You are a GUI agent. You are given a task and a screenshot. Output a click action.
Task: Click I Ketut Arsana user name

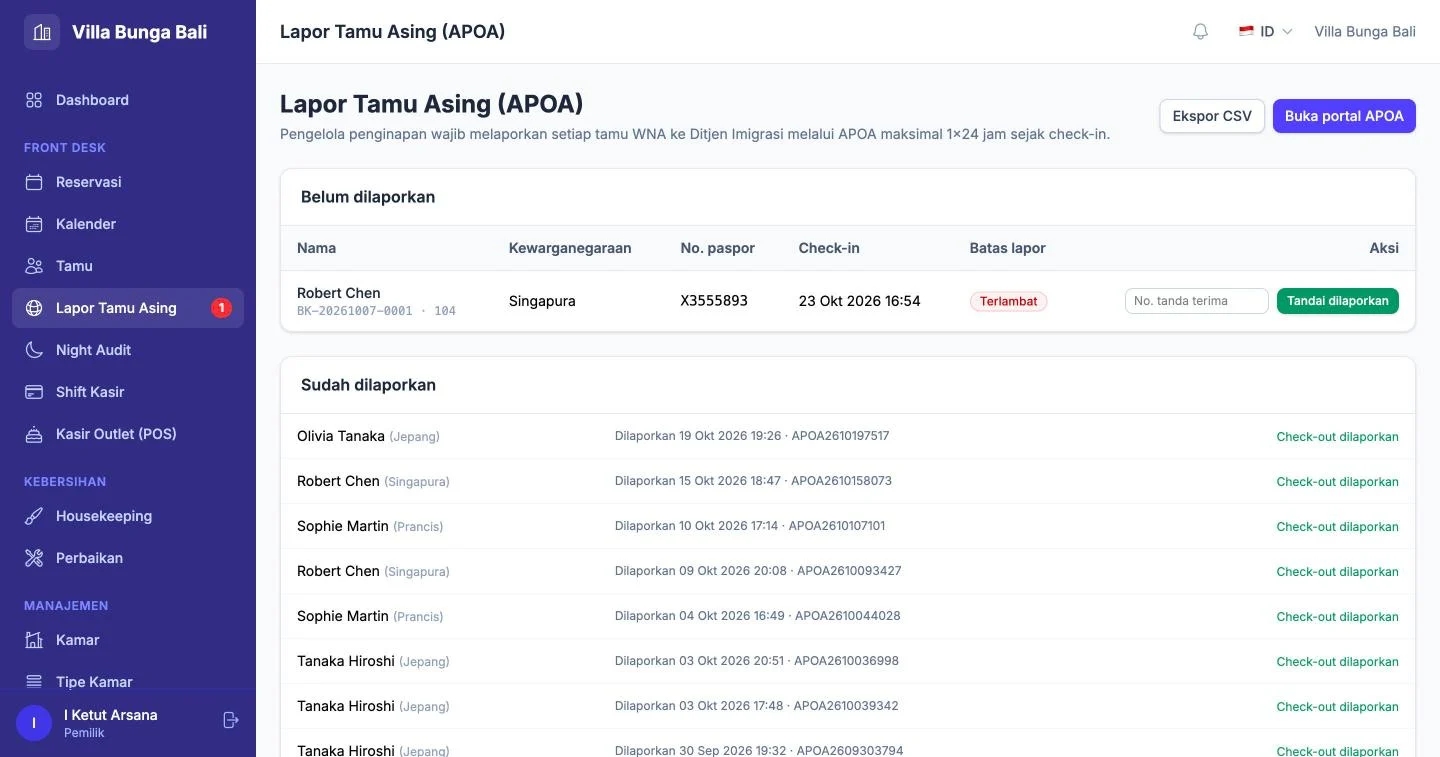pos(111,715)
